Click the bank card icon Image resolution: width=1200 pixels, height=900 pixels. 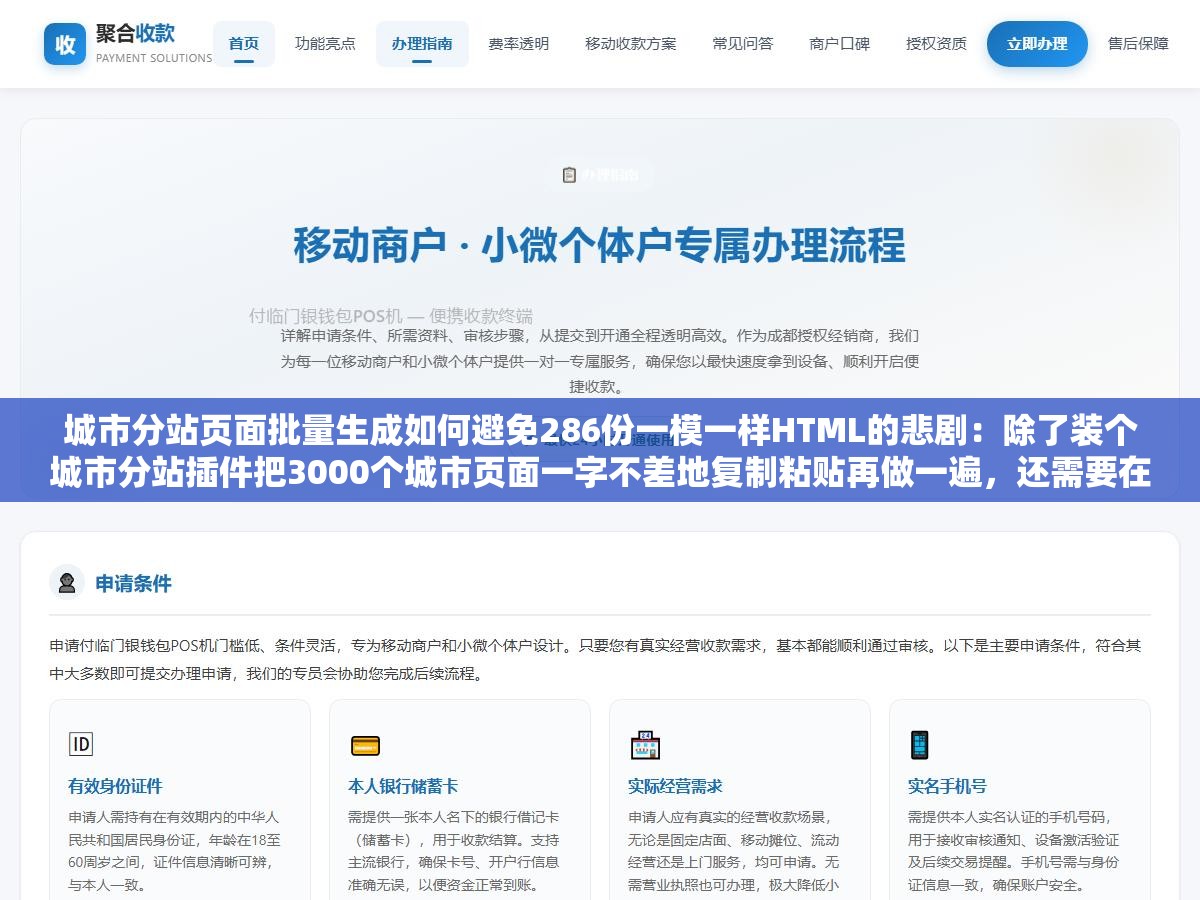(365, 745)
